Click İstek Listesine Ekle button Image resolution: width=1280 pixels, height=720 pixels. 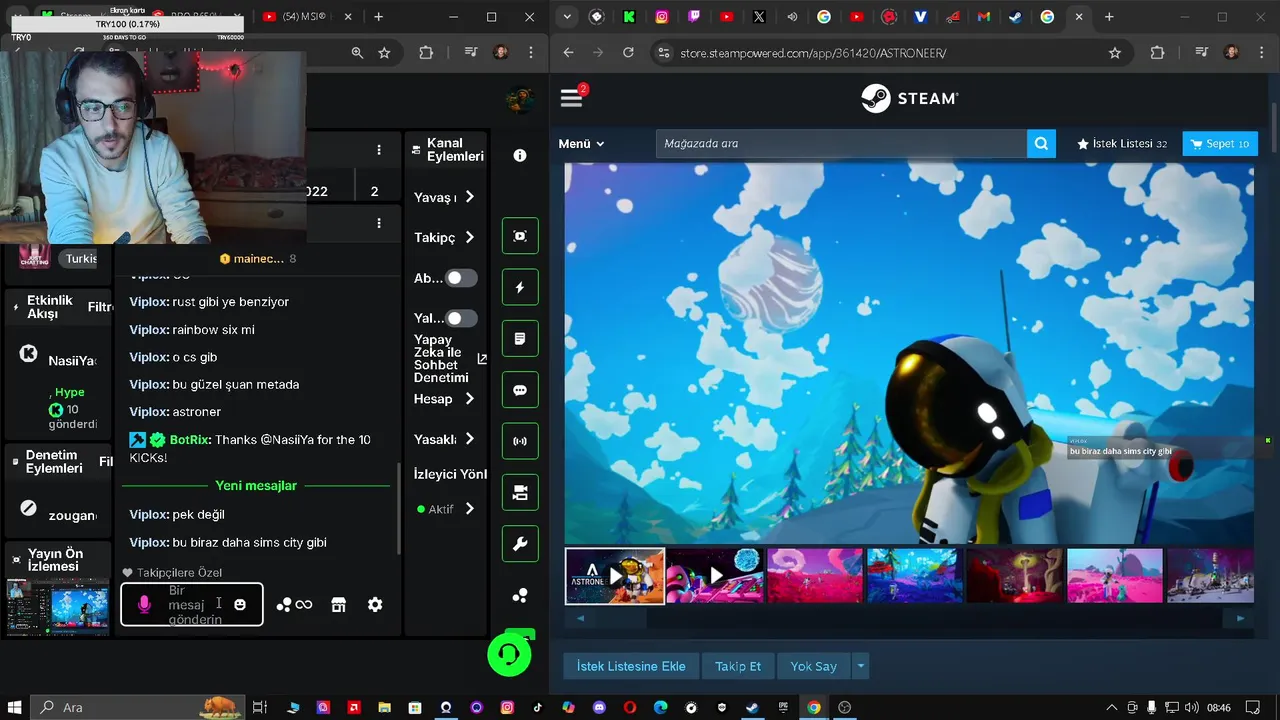[x=631, y=666]
